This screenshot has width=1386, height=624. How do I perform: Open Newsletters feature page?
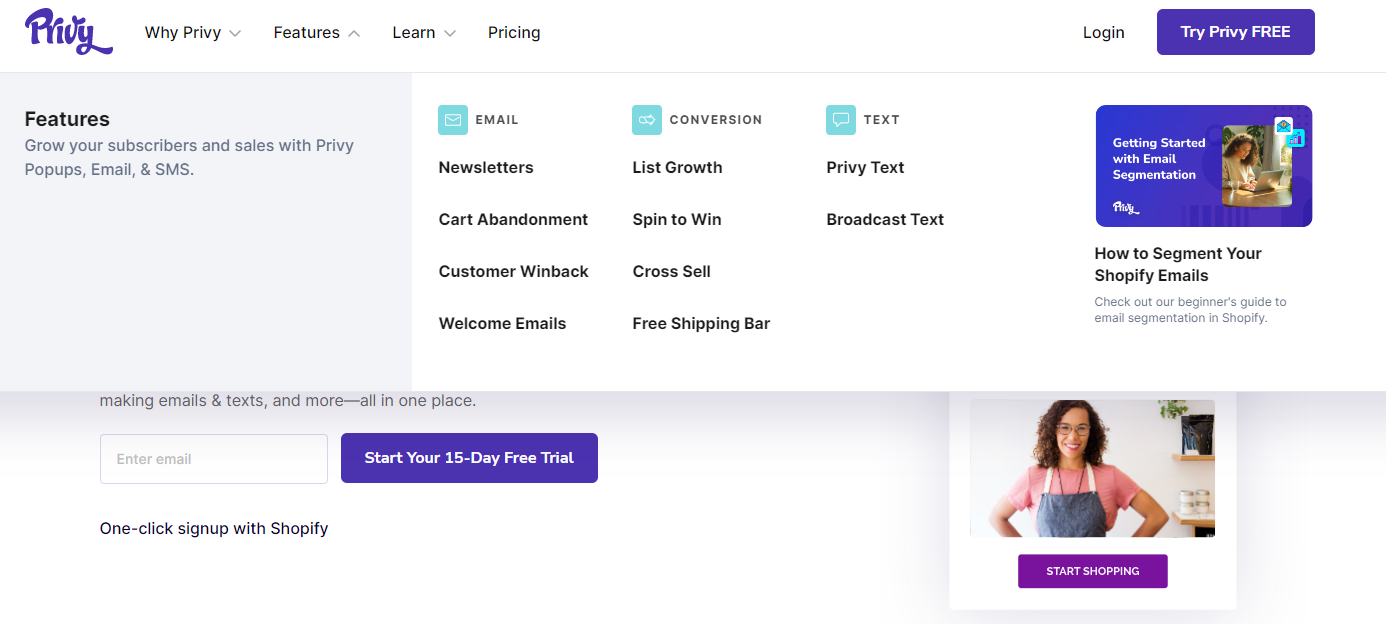coord(486,167)
